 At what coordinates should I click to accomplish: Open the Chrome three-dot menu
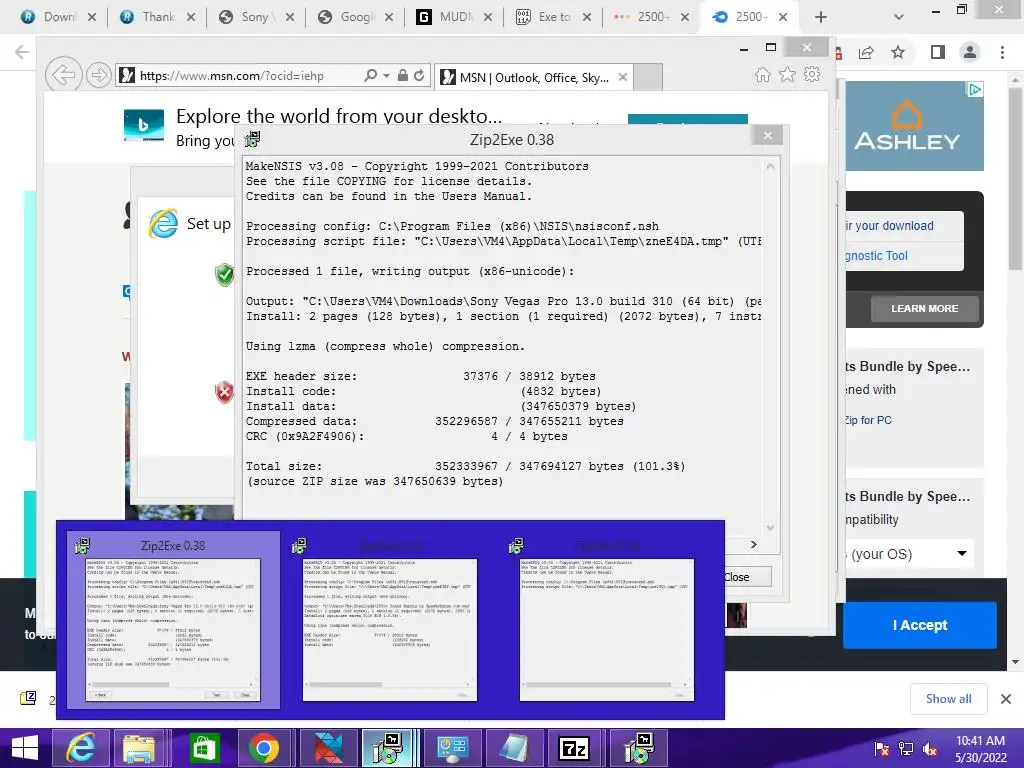point(1002,52)
